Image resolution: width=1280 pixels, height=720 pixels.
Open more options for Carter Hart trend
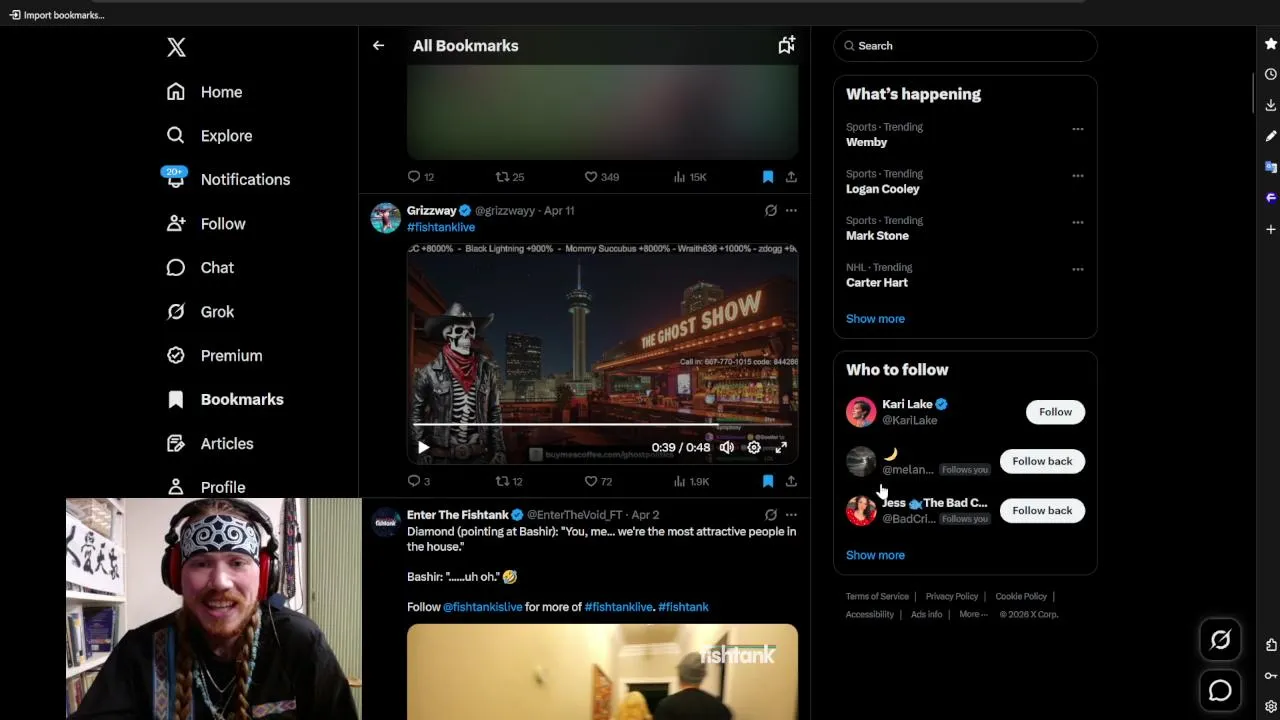click(1078, 269)
